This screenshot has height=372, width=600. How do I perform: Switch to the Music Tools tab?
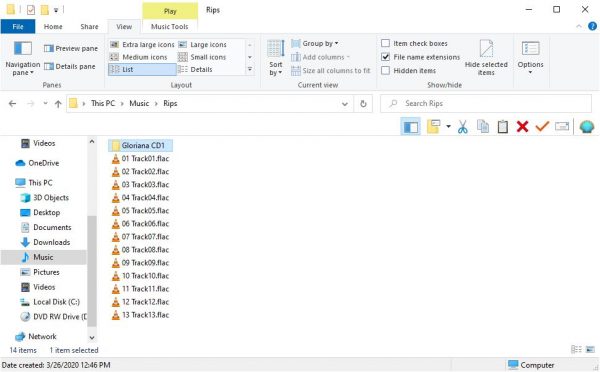click(170, 26)
